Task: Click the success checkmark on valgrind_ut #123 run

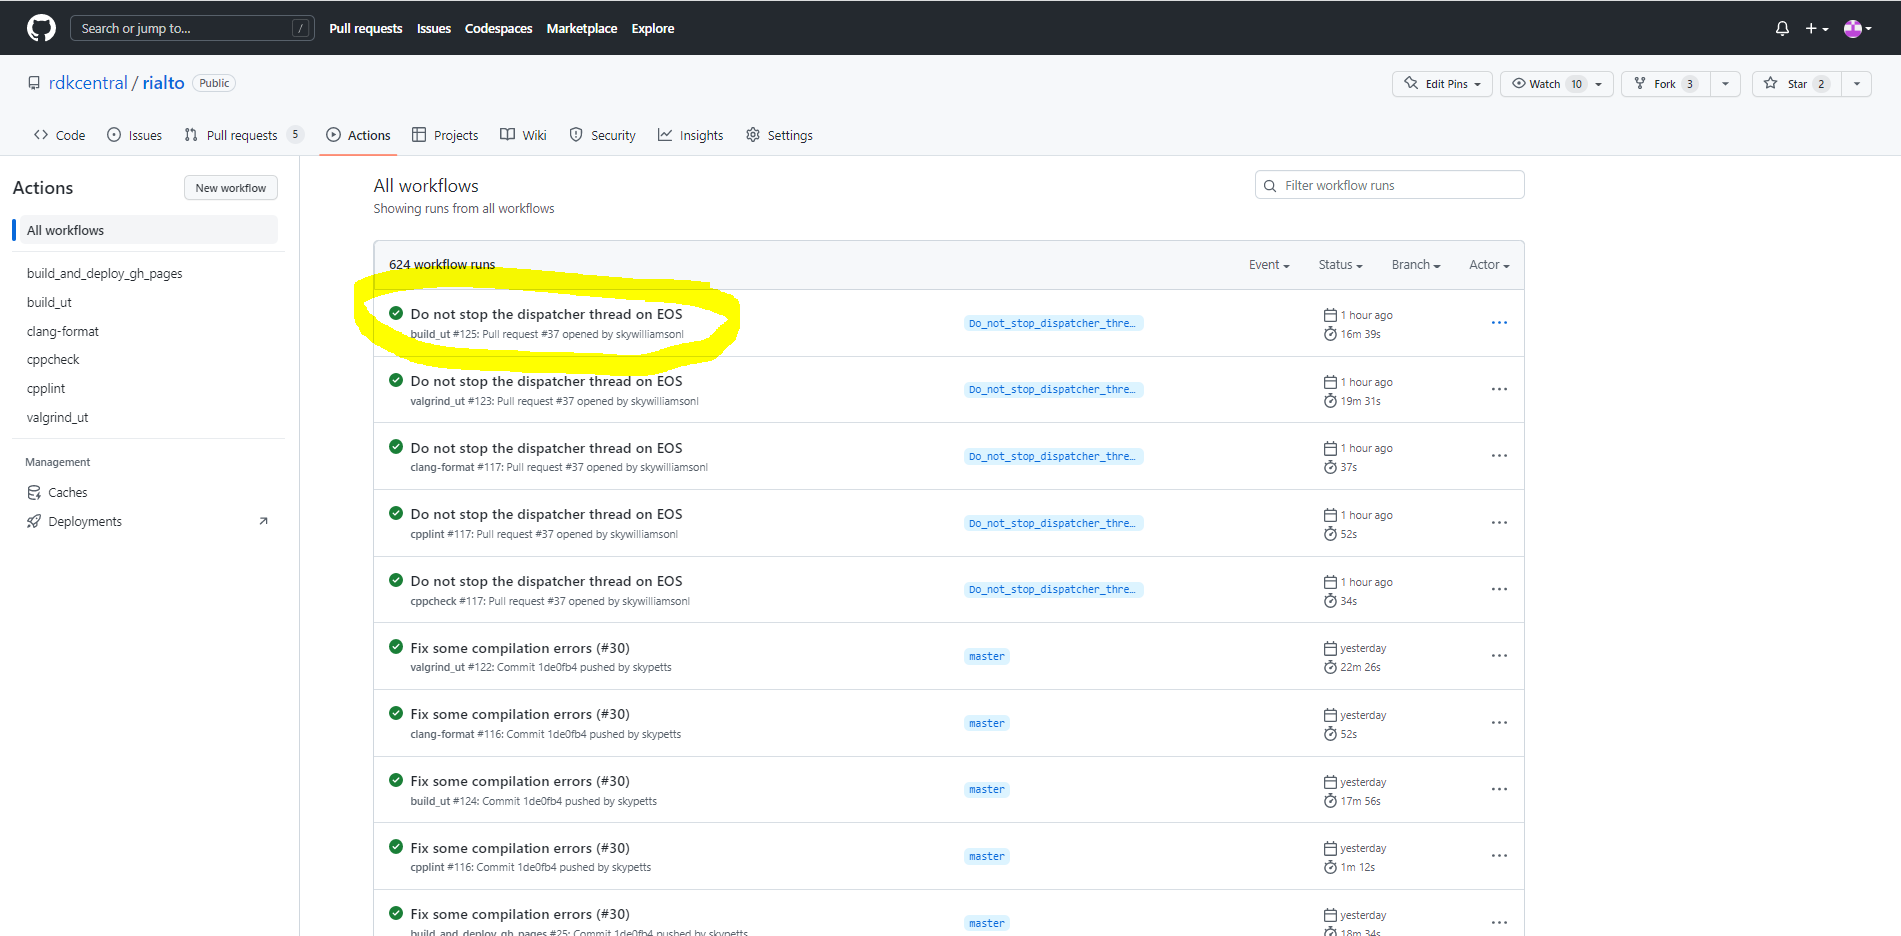Action: 396,380
